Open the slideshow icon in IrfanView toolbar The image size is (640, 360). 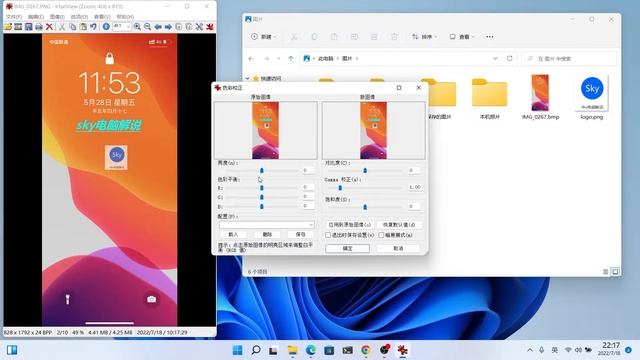coord(18,27)
